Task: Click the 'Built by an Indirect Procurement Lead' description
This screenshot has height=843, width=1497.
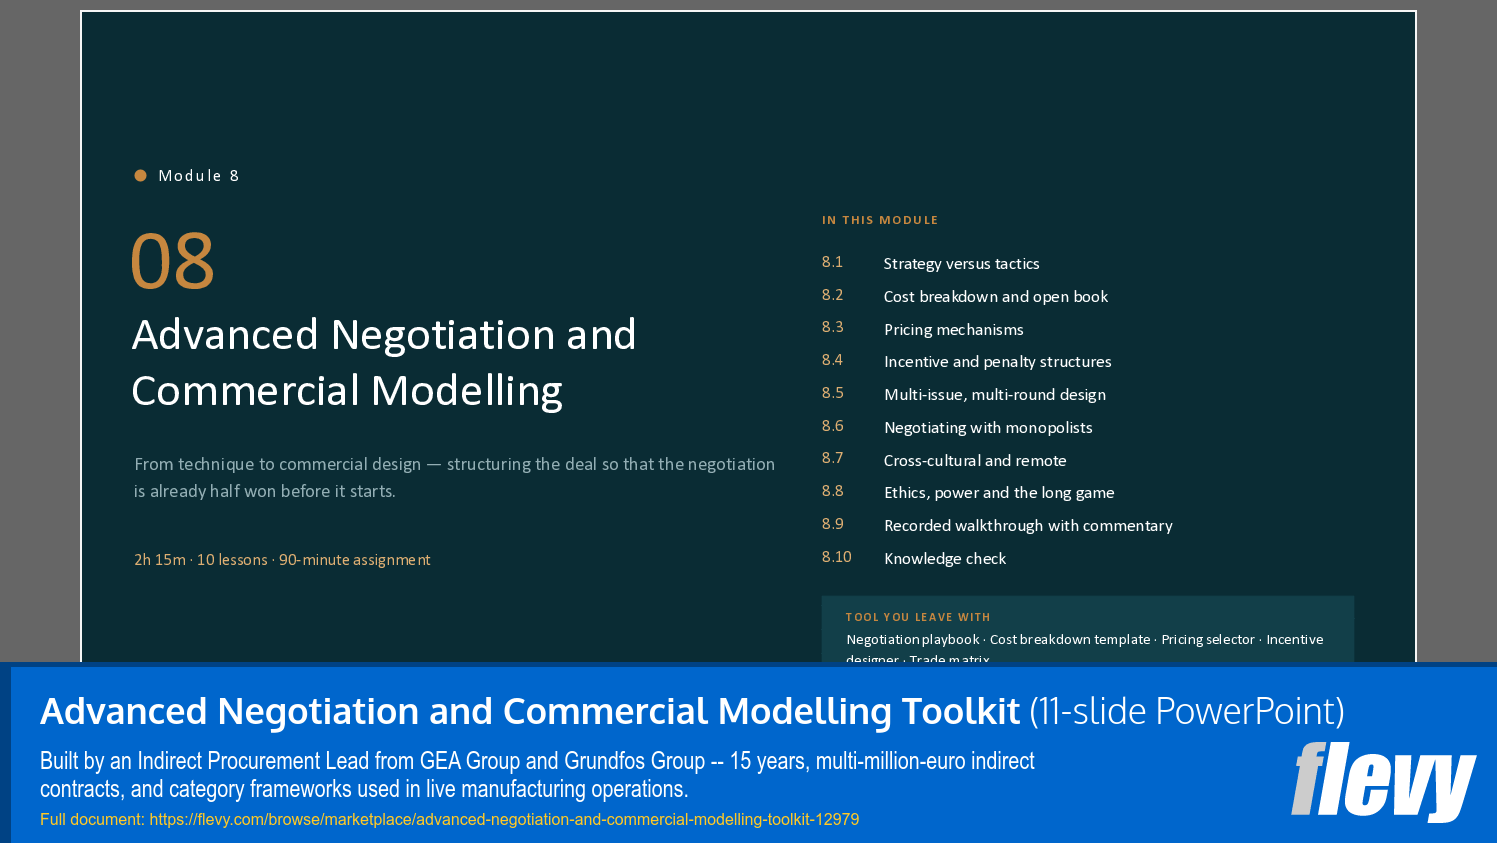Action: point(537,775)
